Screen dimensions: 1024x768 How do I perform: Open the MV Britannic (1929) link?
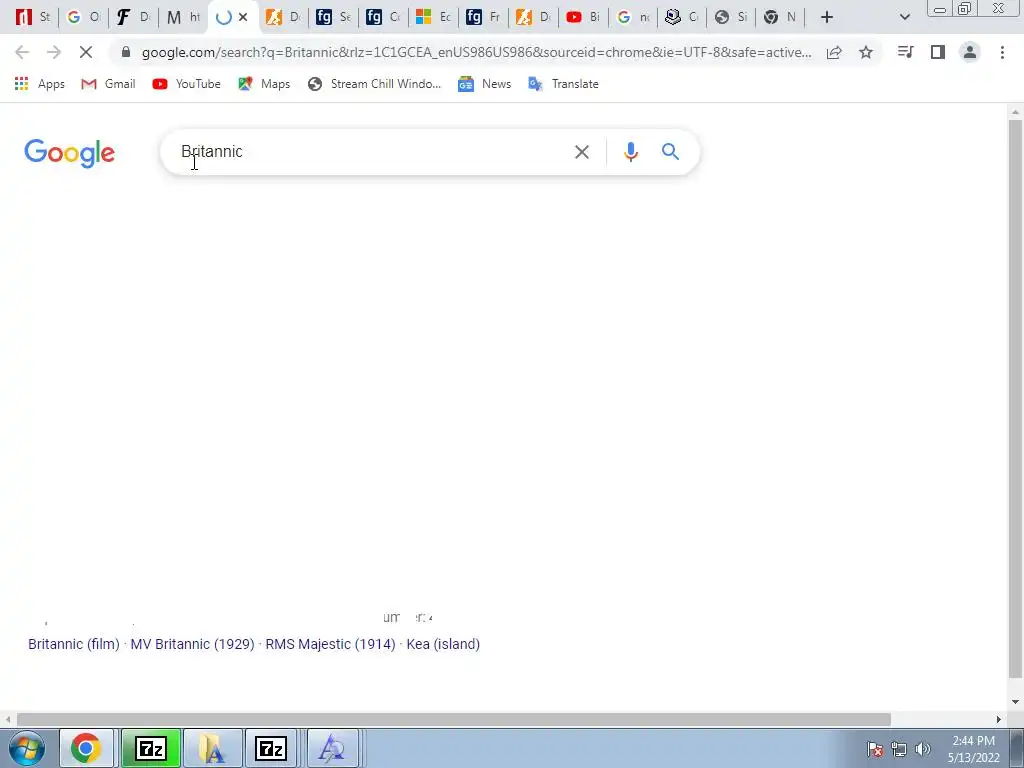[193, 644]
